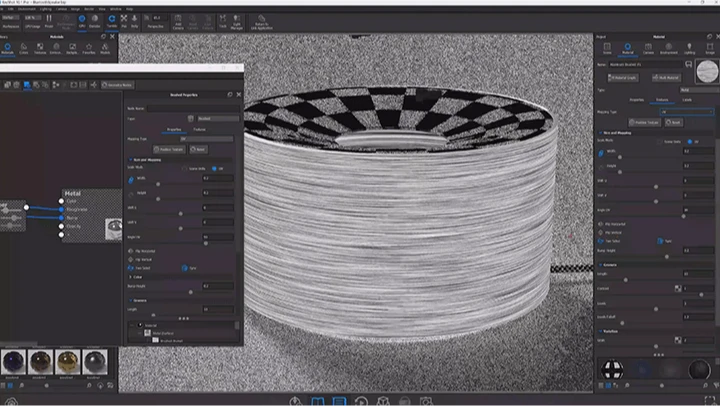Viewport: 720px width, 406px height.
Task: Expand the Color section in Brushed Properties
Action: coord(130,277)
